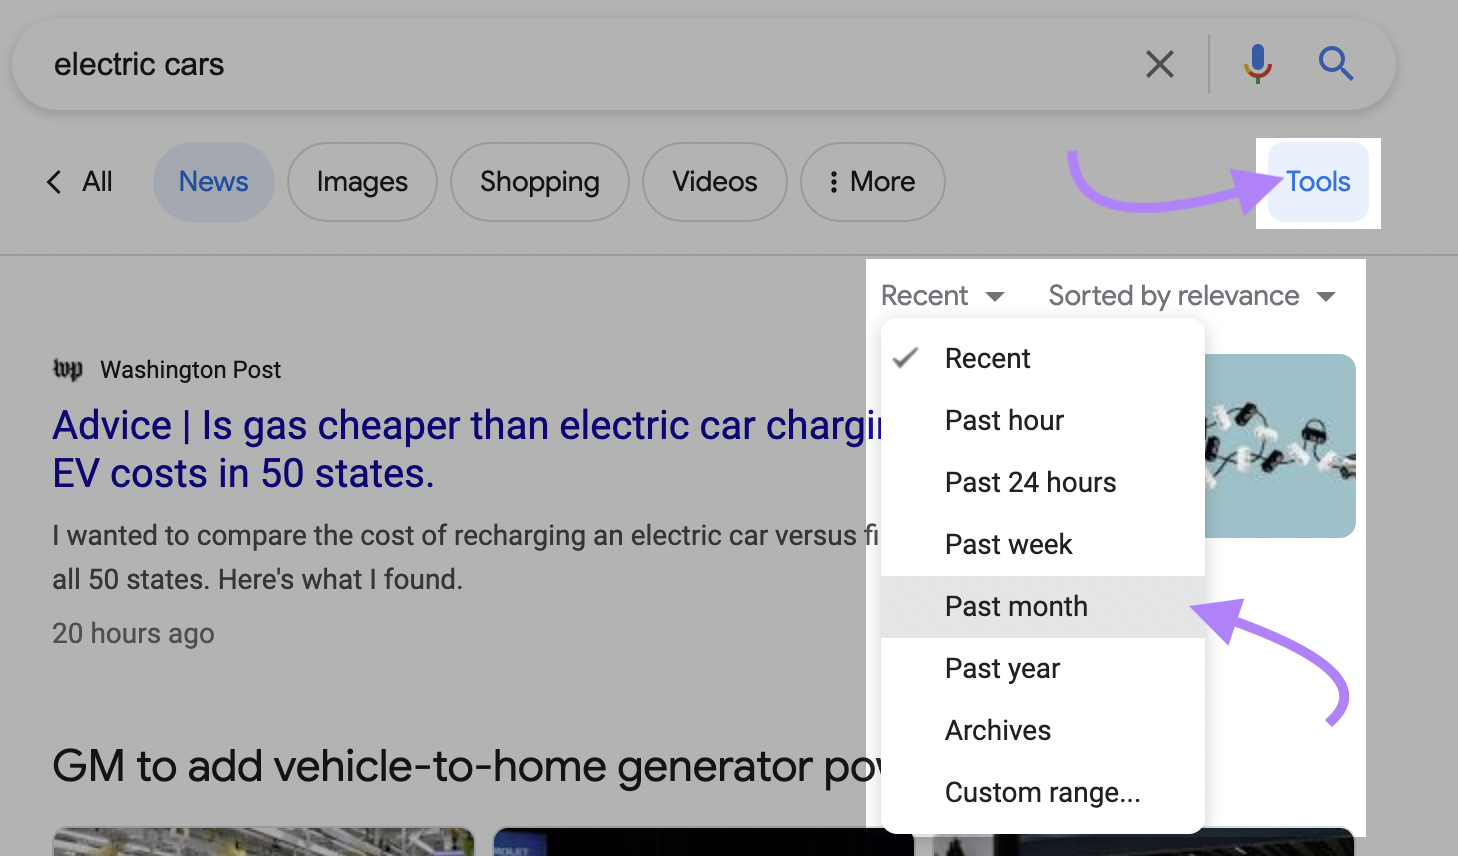Open the Recent dropdown
The height and width of the screenshot is (856, 1458).
(941, 295)
